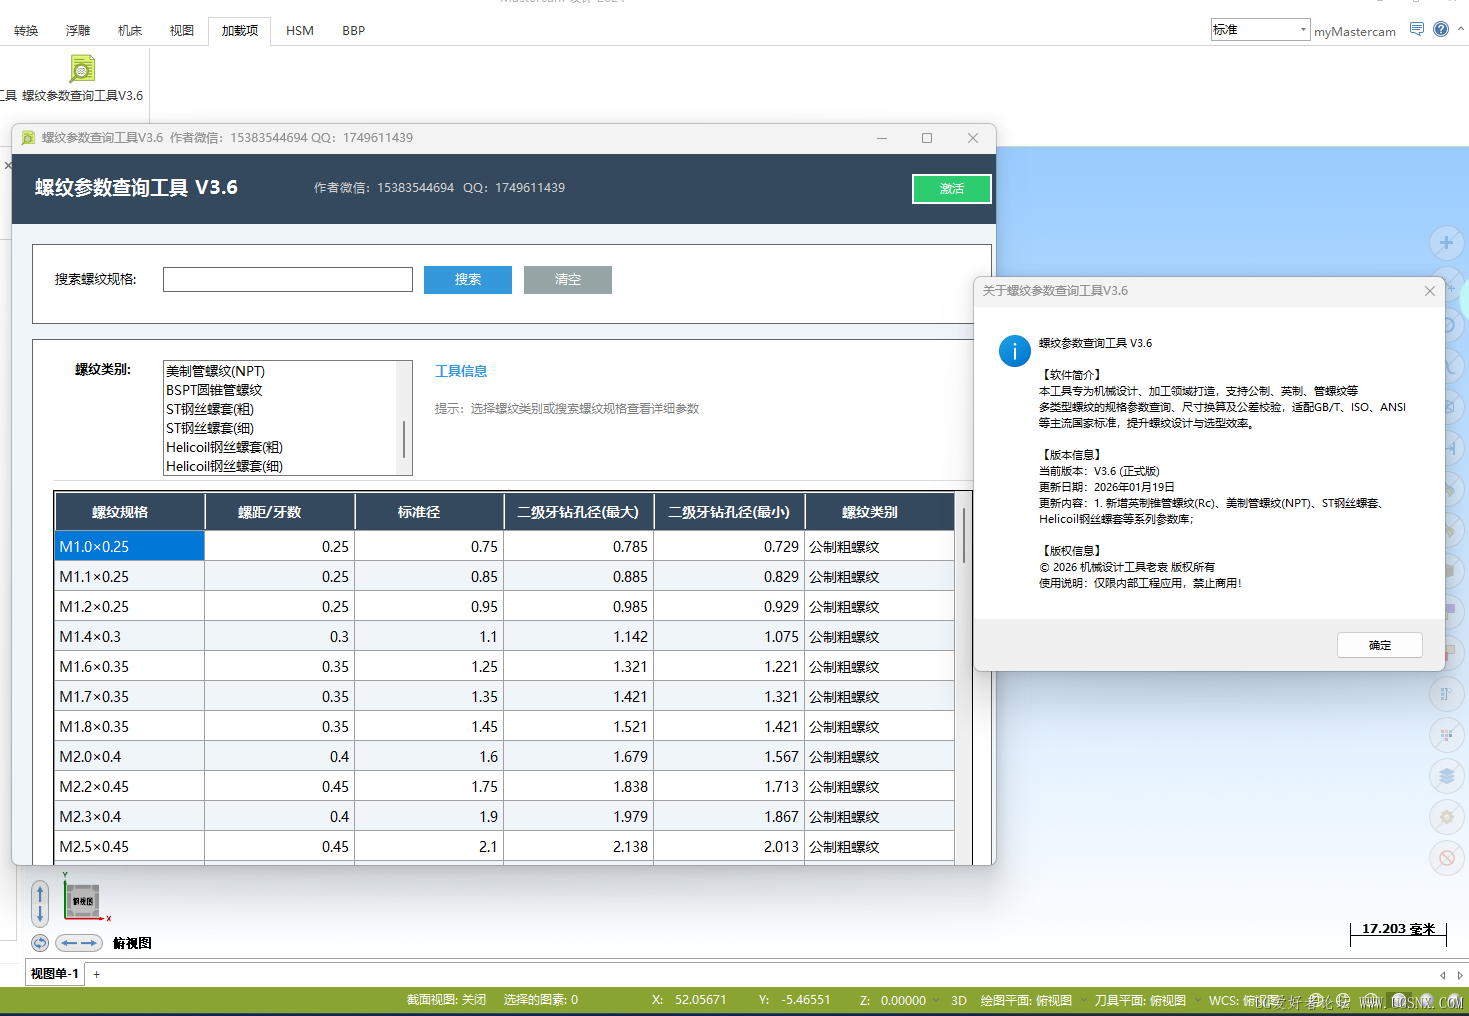Click the red prohibited-circle icon on the right toolbar
1469x1016 pixels.
(x=1446, y=858)
